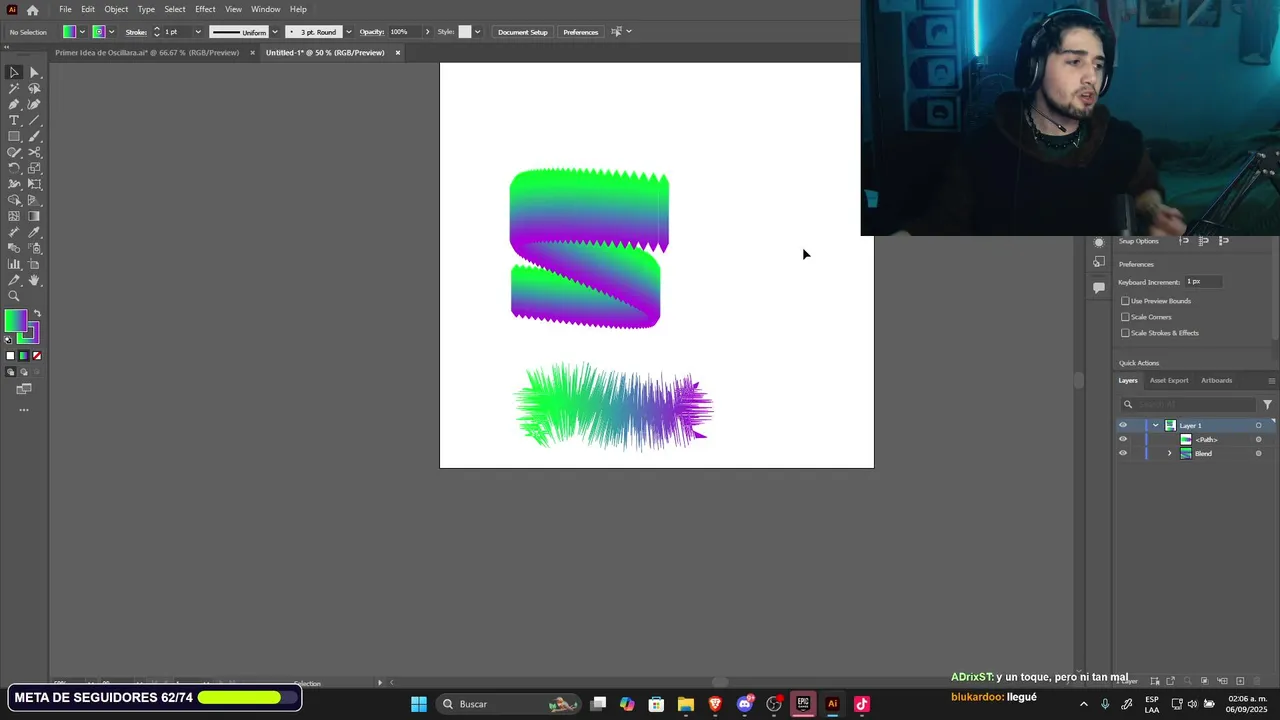Open the Opacity value arrow
This screenshot has width=1280, height=720.
427,32
